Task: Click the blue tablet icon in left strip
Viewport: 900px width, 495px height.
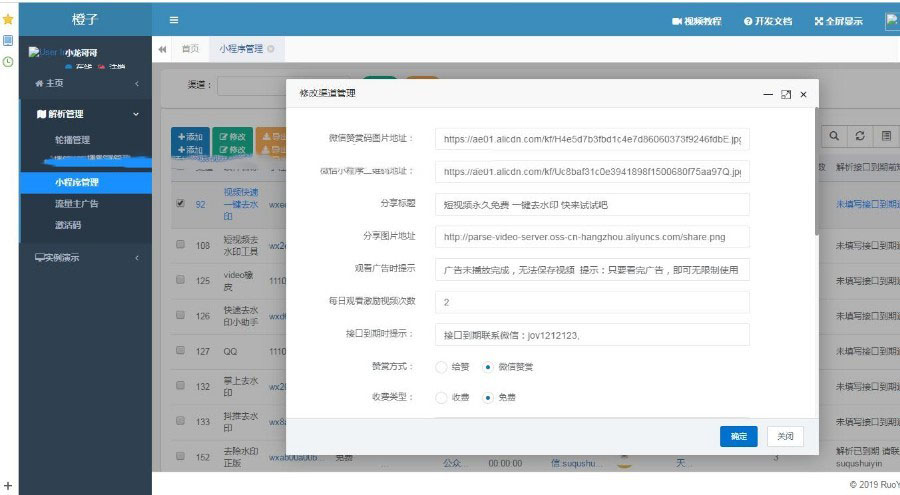Action: 8,40
